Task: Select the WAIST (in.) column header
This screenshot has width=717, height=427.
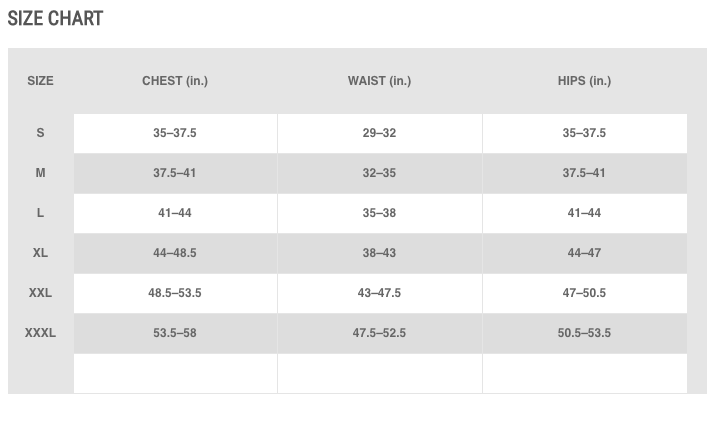Action: click(x=379, y=81)
